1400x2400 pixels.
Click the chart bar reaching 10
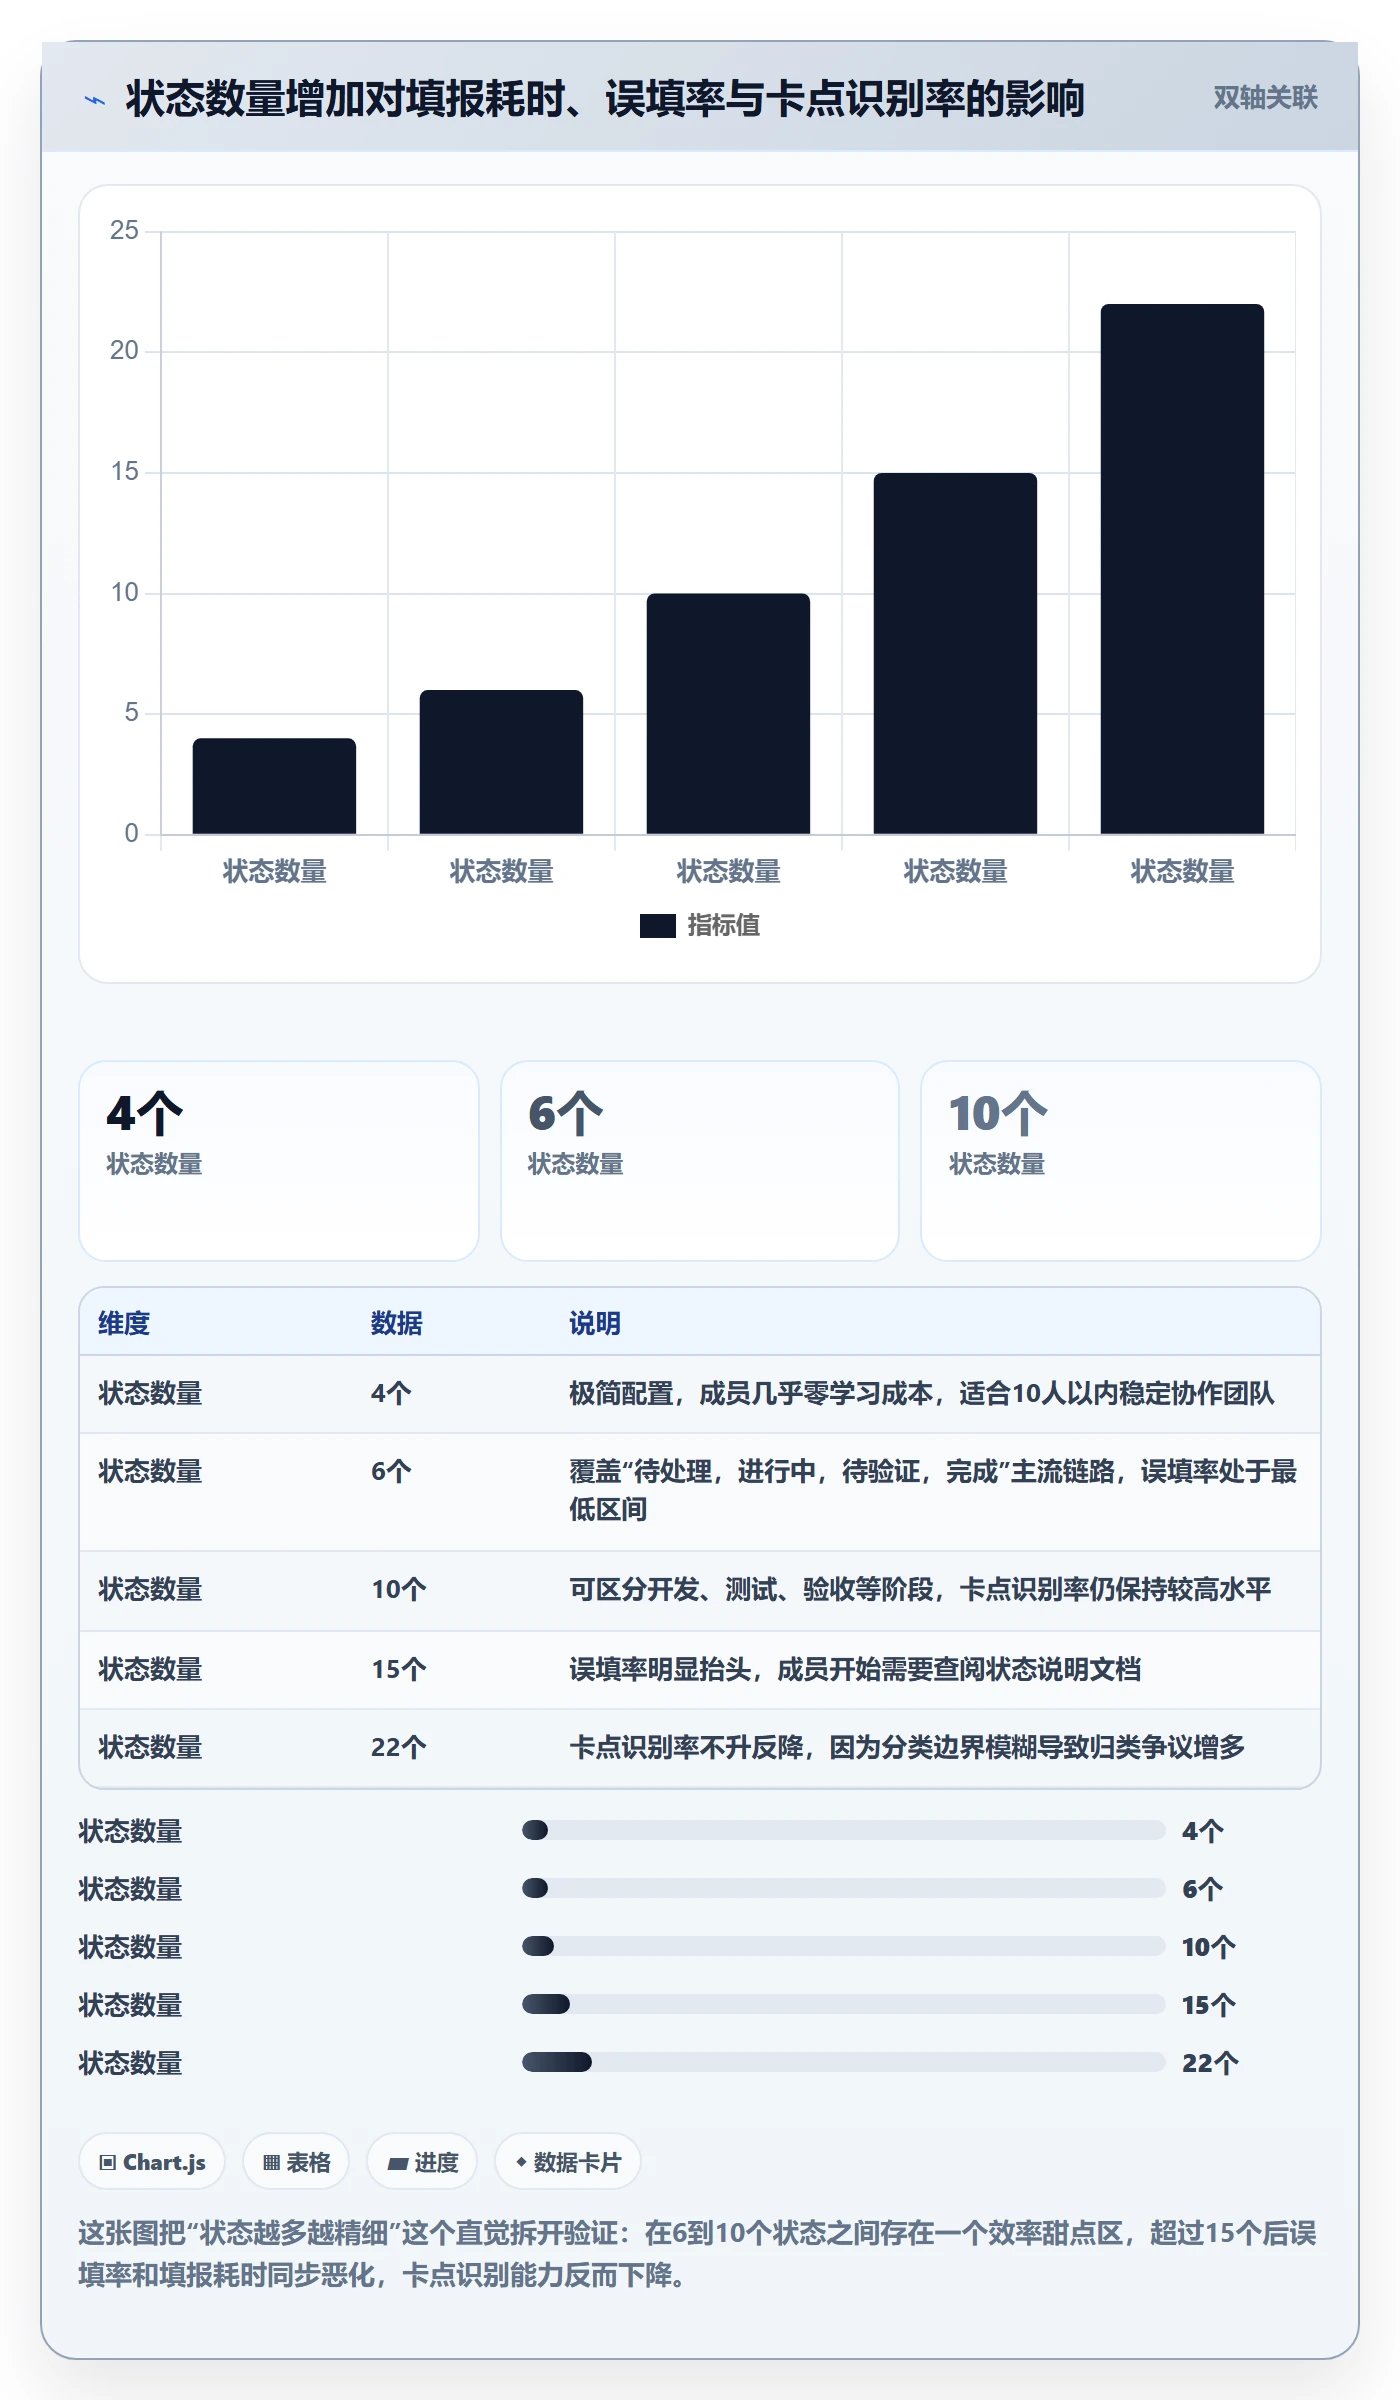(x=728, y=714)
